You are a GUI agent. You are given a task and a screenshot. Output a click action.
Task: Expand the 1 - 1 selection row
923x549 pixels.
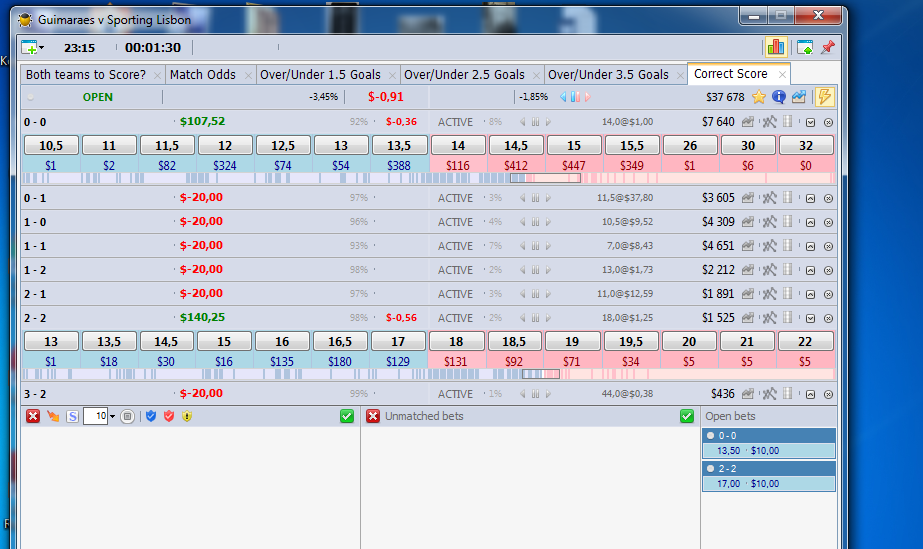(x=811, y=247)
